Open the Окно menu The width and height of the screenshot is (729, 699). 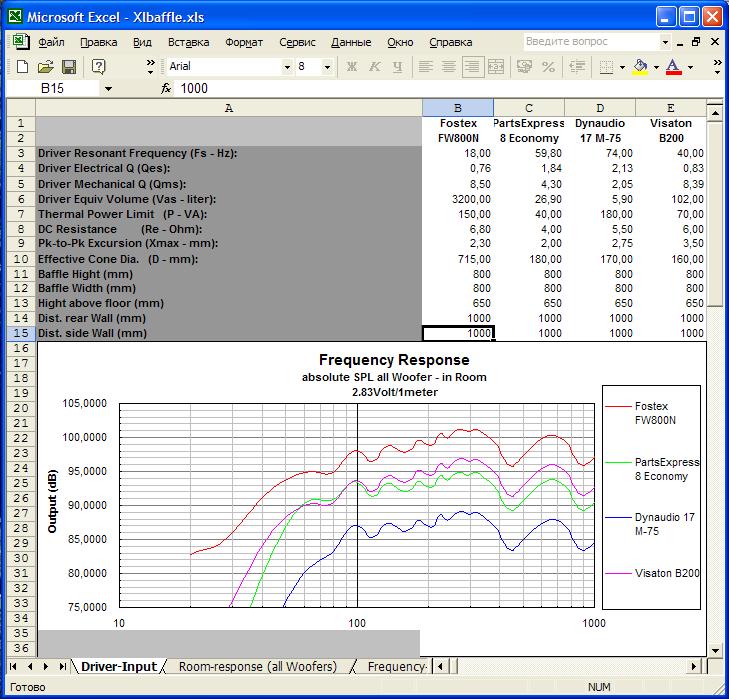400,42
